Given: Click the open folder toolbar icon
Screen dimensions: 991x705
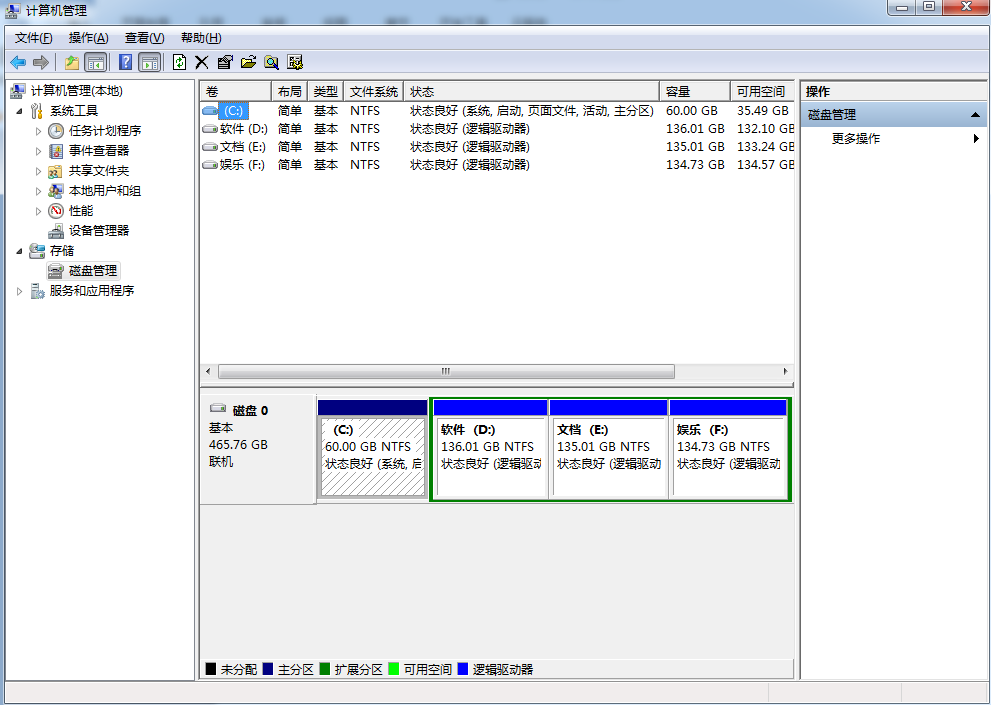Looking at the screenshot, I should pos(248,62).
